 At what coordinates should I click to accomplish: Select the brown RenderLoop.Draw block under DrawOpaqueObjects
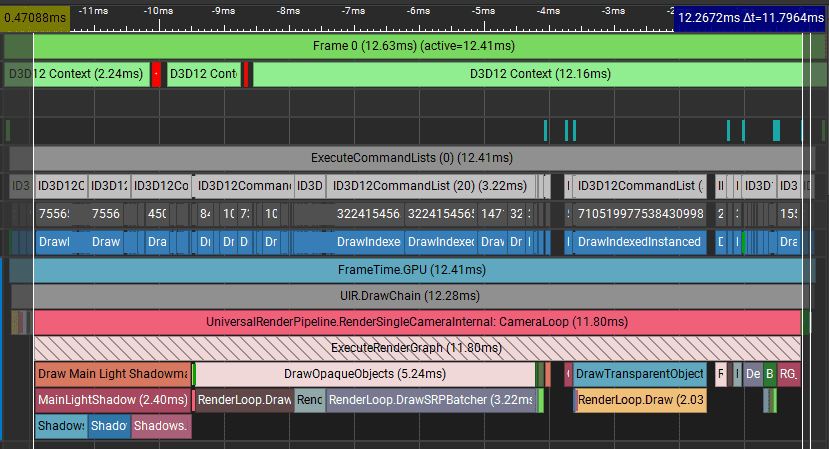(244, 400)
